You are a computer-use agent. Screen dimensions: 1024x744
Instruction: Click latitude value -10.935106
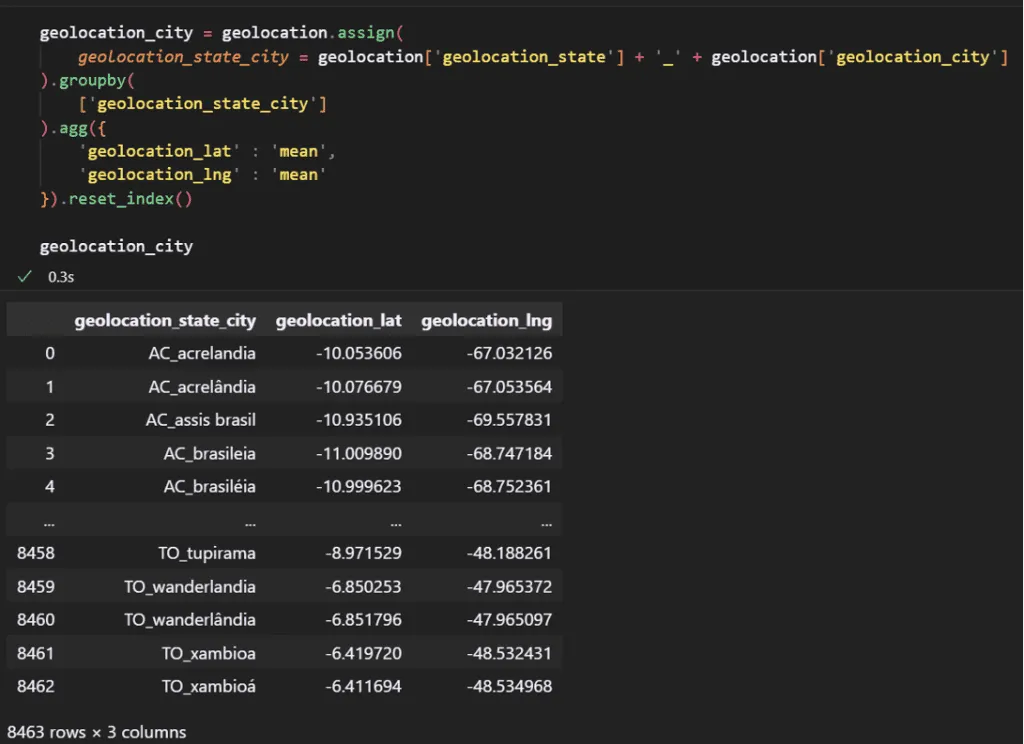pyautogui.click(x=359, y=420)
